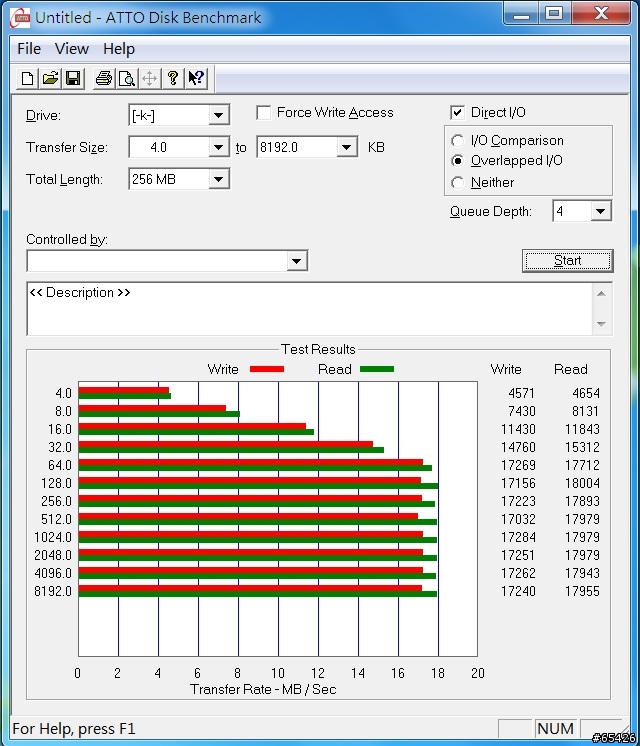Print results with the printer icon
The width and height of the screenshot is (640, 746).
click(x=103, y=78)
